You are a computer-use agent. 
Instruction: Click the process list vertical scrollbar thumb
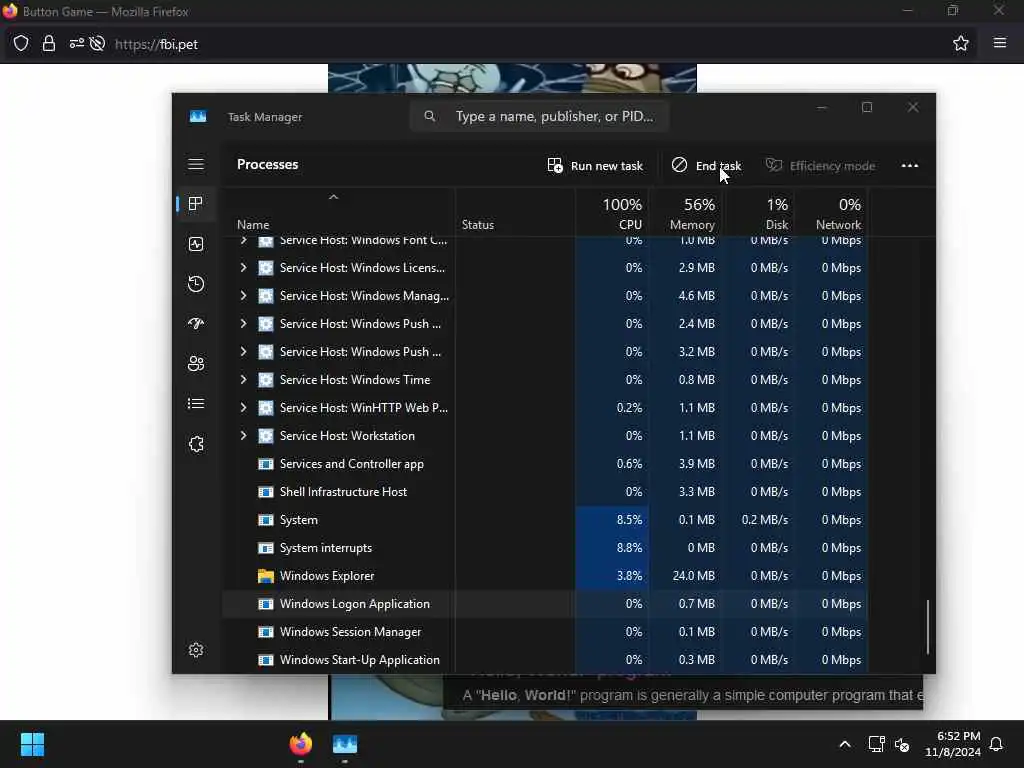[927, 627]
